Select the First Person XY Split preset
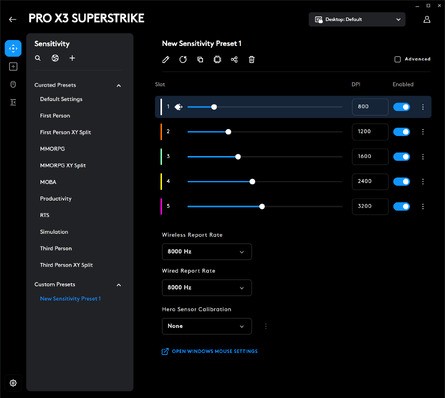Image resolution: width=445 pixels, height=398 pixels. point(65,132)
